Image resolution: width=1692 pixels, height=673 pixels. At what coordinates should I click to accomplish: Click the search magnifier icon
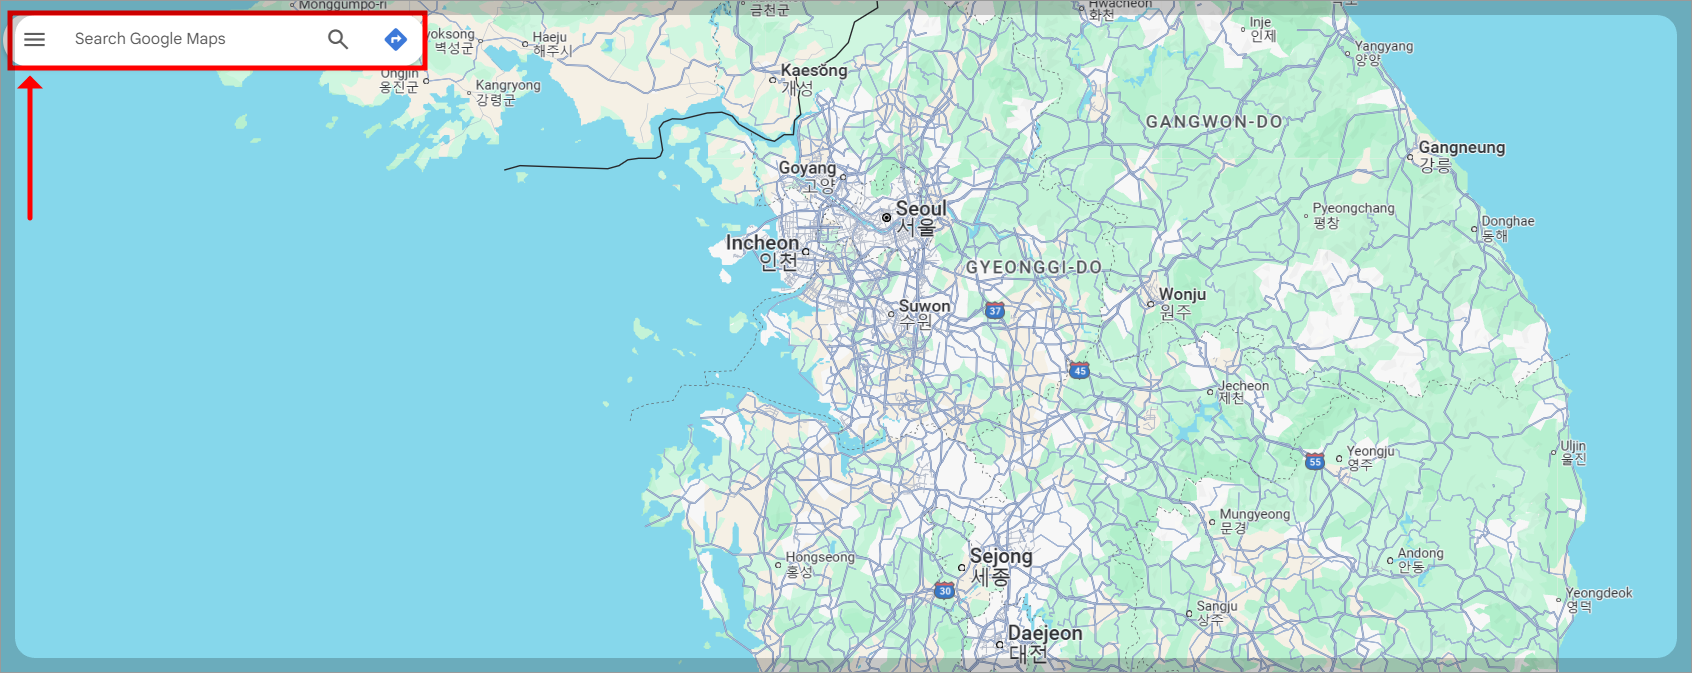[338, 39]
